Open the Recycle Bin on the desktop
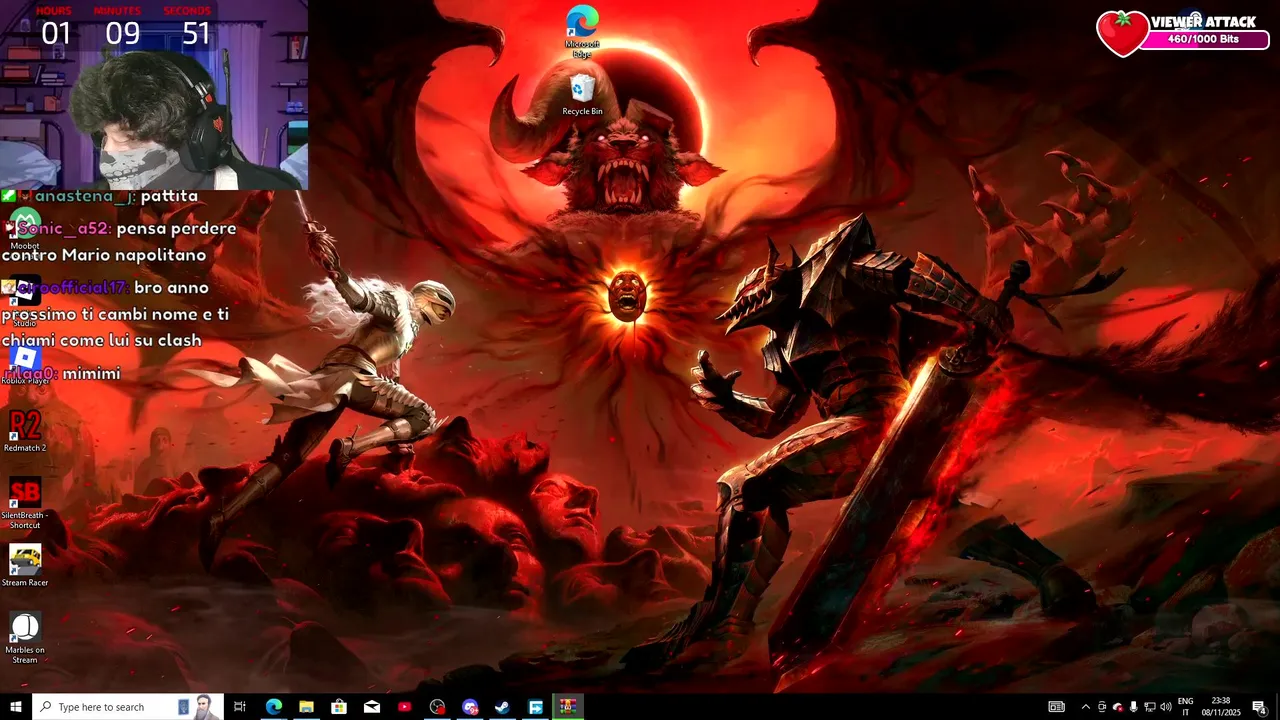This screenshot has height=720, width=1280. pos(582,97)
